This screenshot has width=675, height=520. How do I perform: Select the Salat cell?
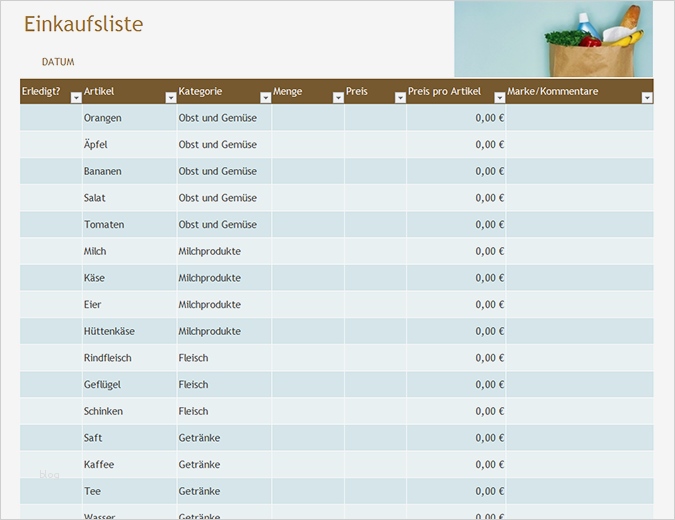129,198
